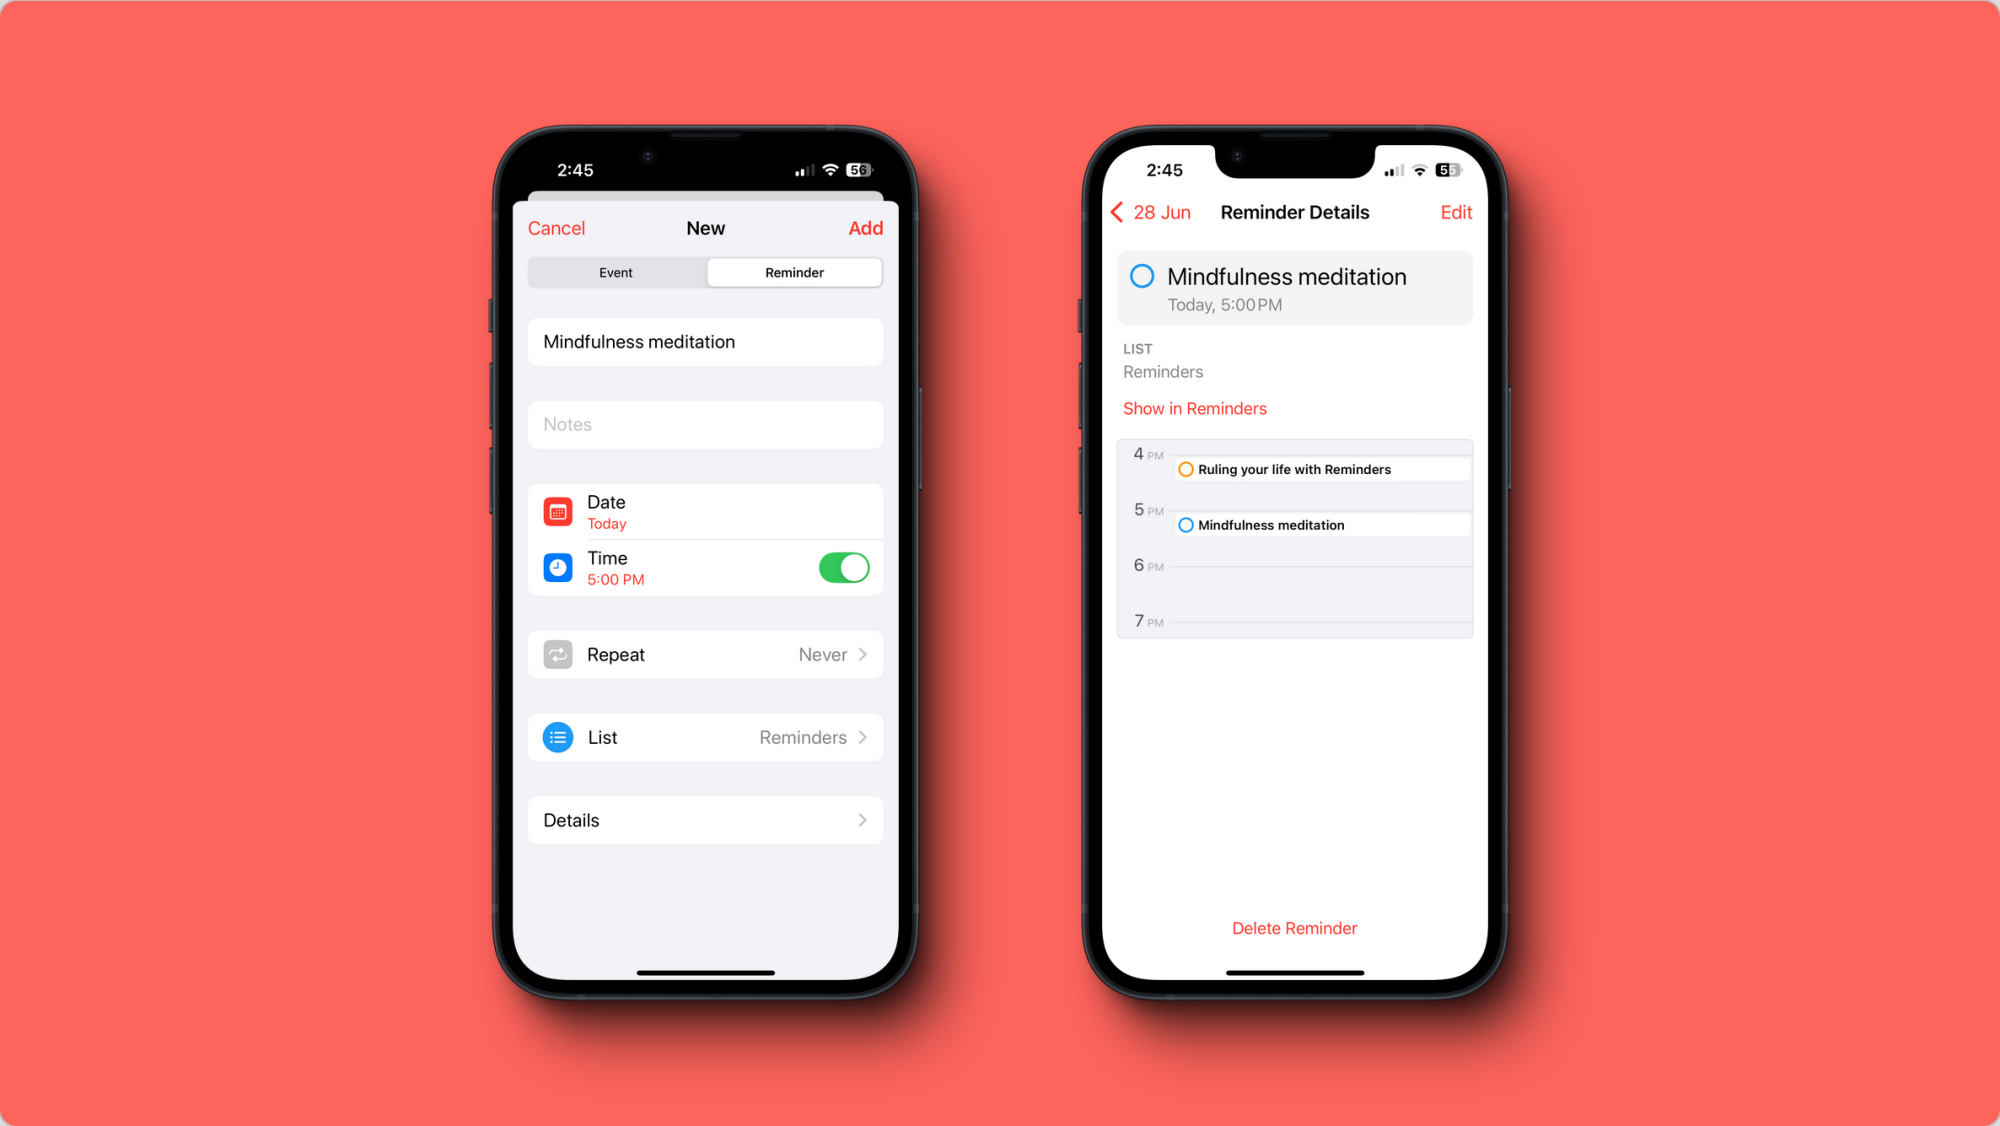
Task: Tap the orange circle checkbox for Ruling your life
Action: tap(1184, 468)
